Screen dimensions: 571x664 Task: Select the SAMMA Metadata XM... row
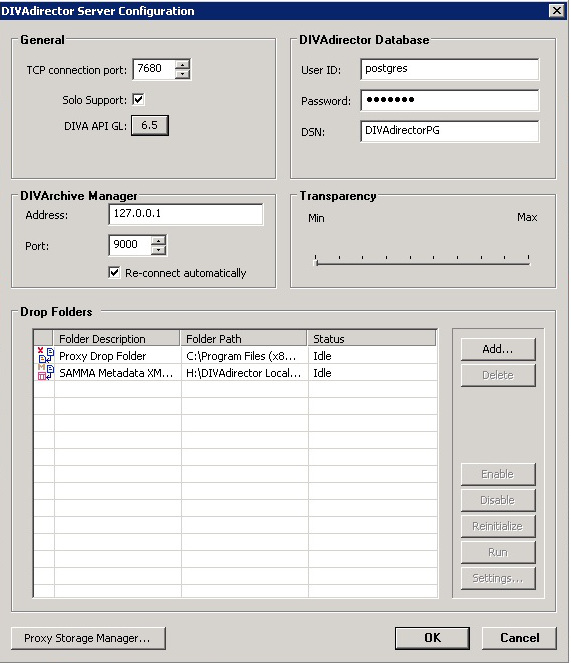pyautogui.click(x=235, y=373)
